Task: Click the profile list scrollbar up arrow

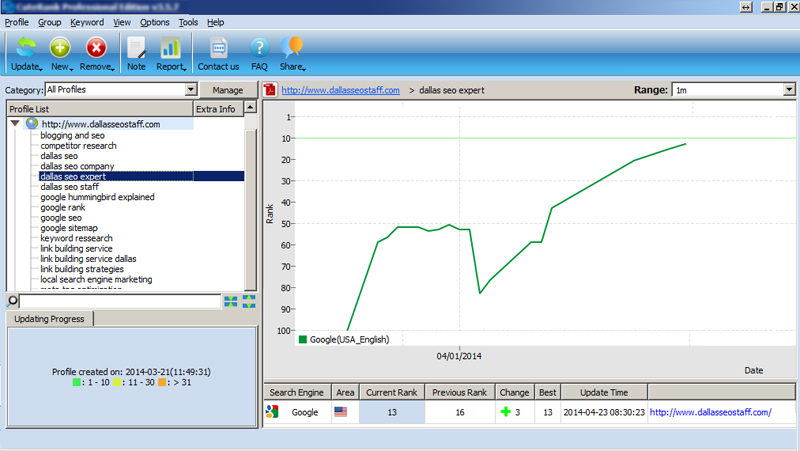Action: 250,108
